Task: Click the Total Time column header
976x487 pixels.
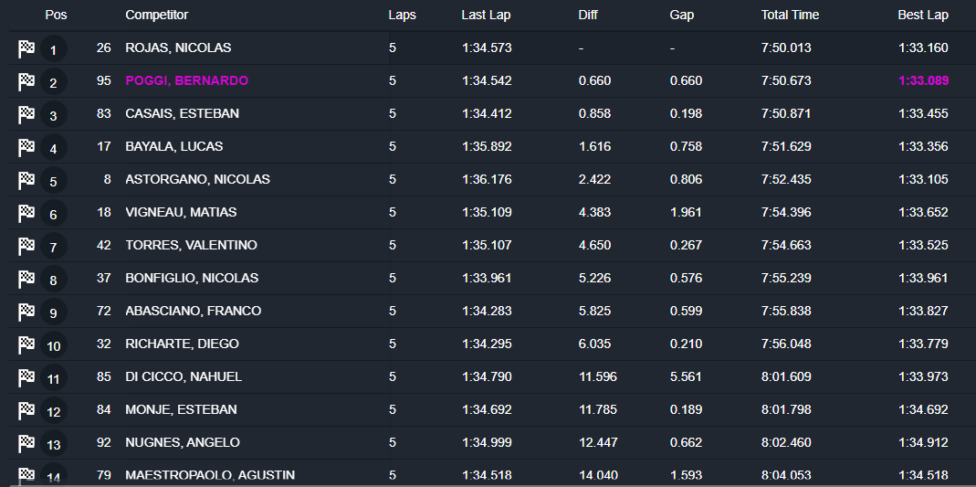Action: pyautogui.click(x=790, y=15)
